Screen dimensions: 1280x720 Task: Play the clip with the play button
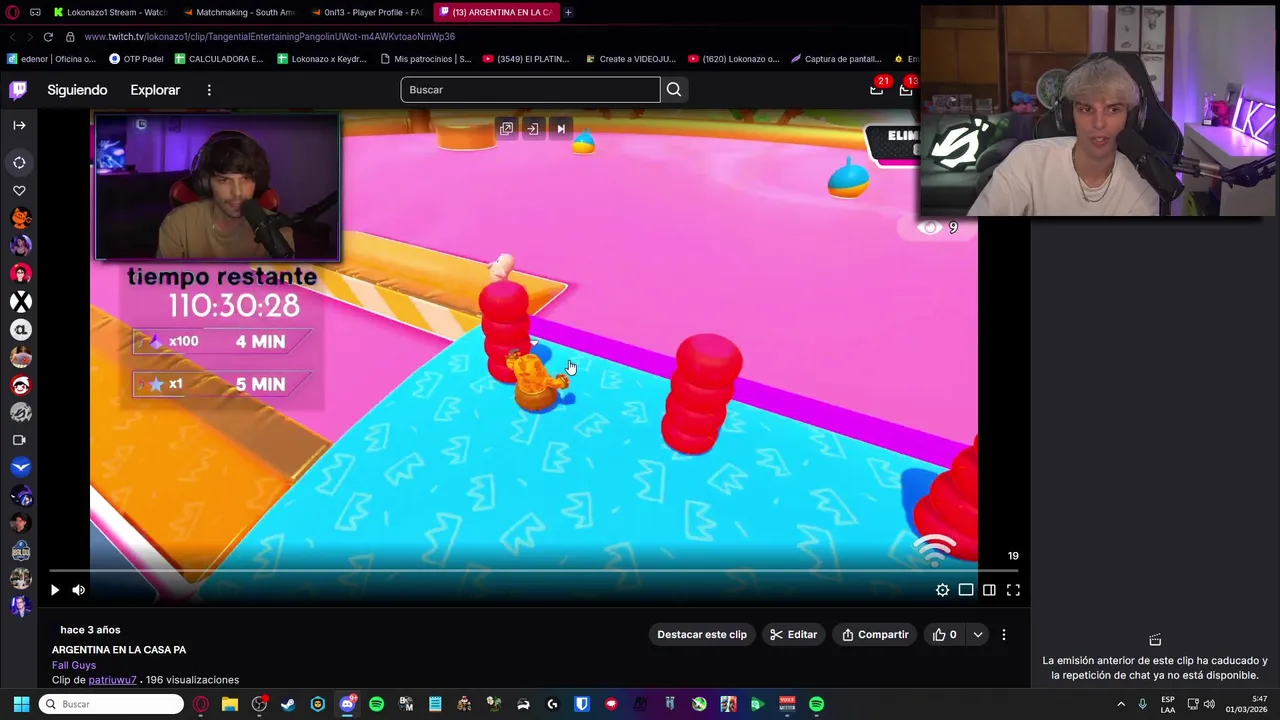coord(55,590)
